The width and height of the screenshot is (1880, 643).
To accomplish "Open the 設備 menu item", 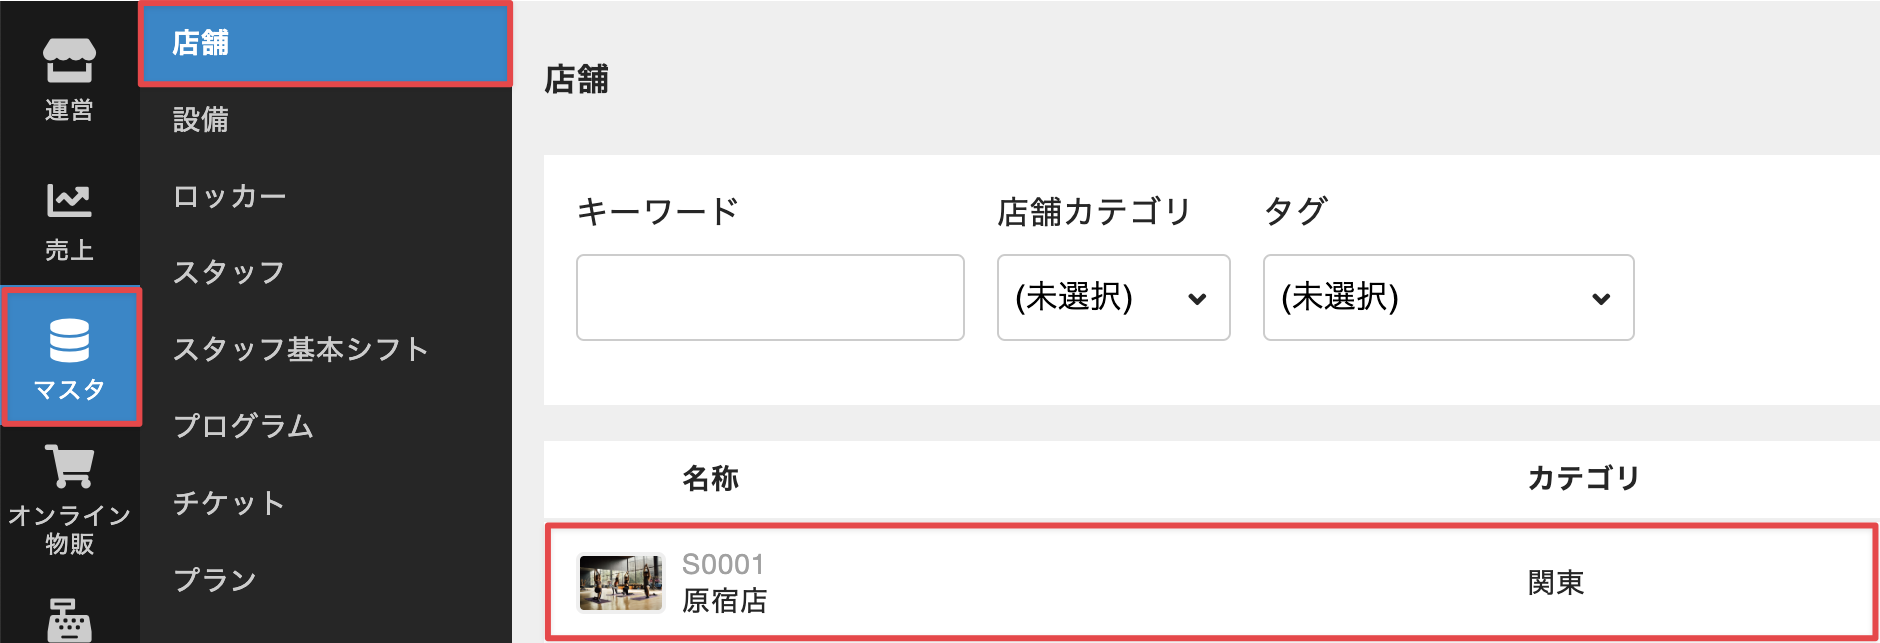I will [201, 120].
